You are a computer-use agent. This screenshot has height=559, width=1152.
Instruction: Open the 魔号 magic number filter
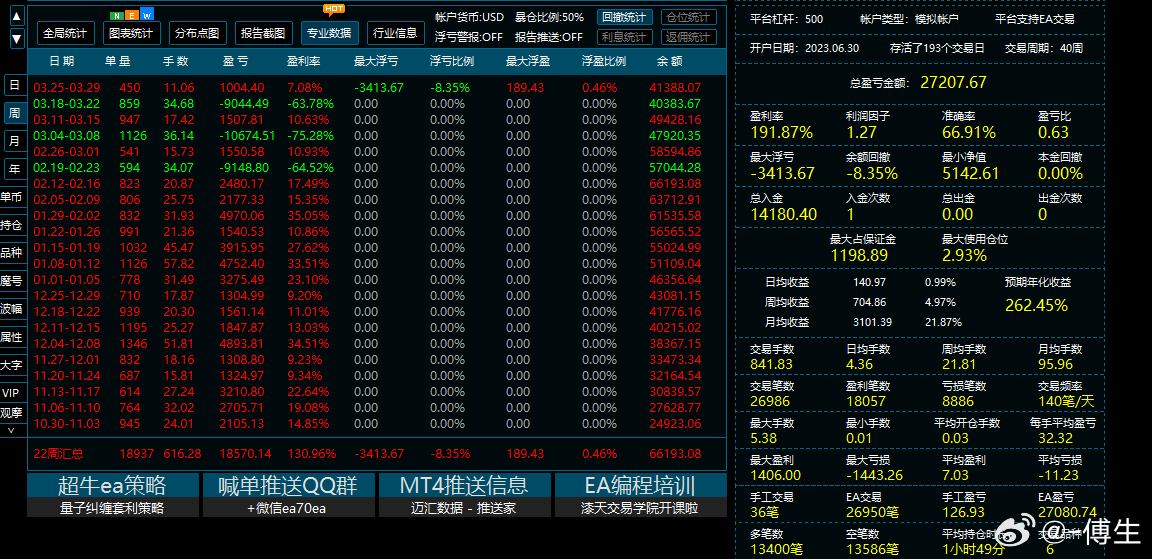coord(11,281)
